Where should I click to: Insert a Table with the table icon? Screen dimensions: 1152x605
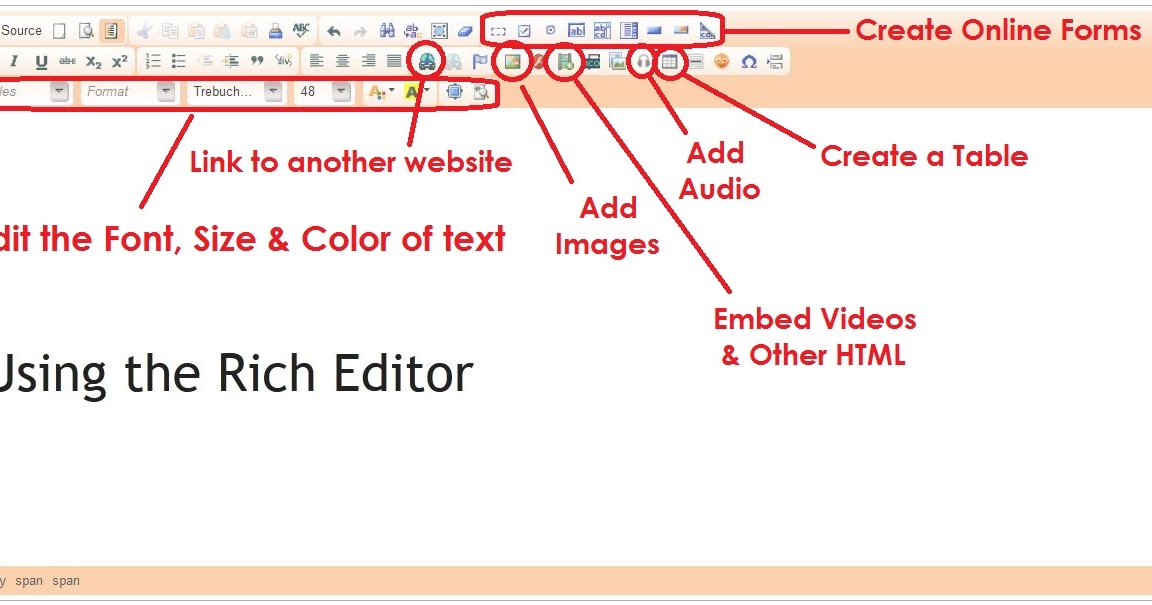point(669,61)
